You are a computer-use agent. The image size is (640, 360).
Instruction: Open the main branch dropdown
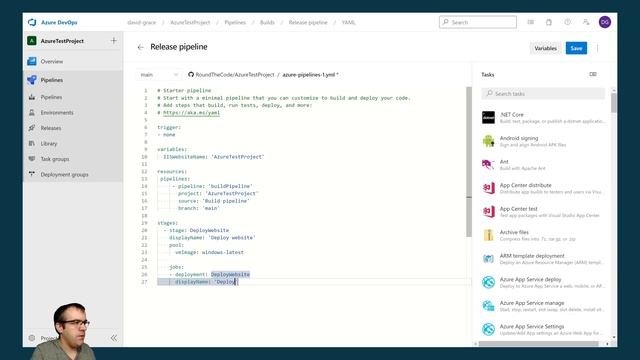click(x=159, y=75)
